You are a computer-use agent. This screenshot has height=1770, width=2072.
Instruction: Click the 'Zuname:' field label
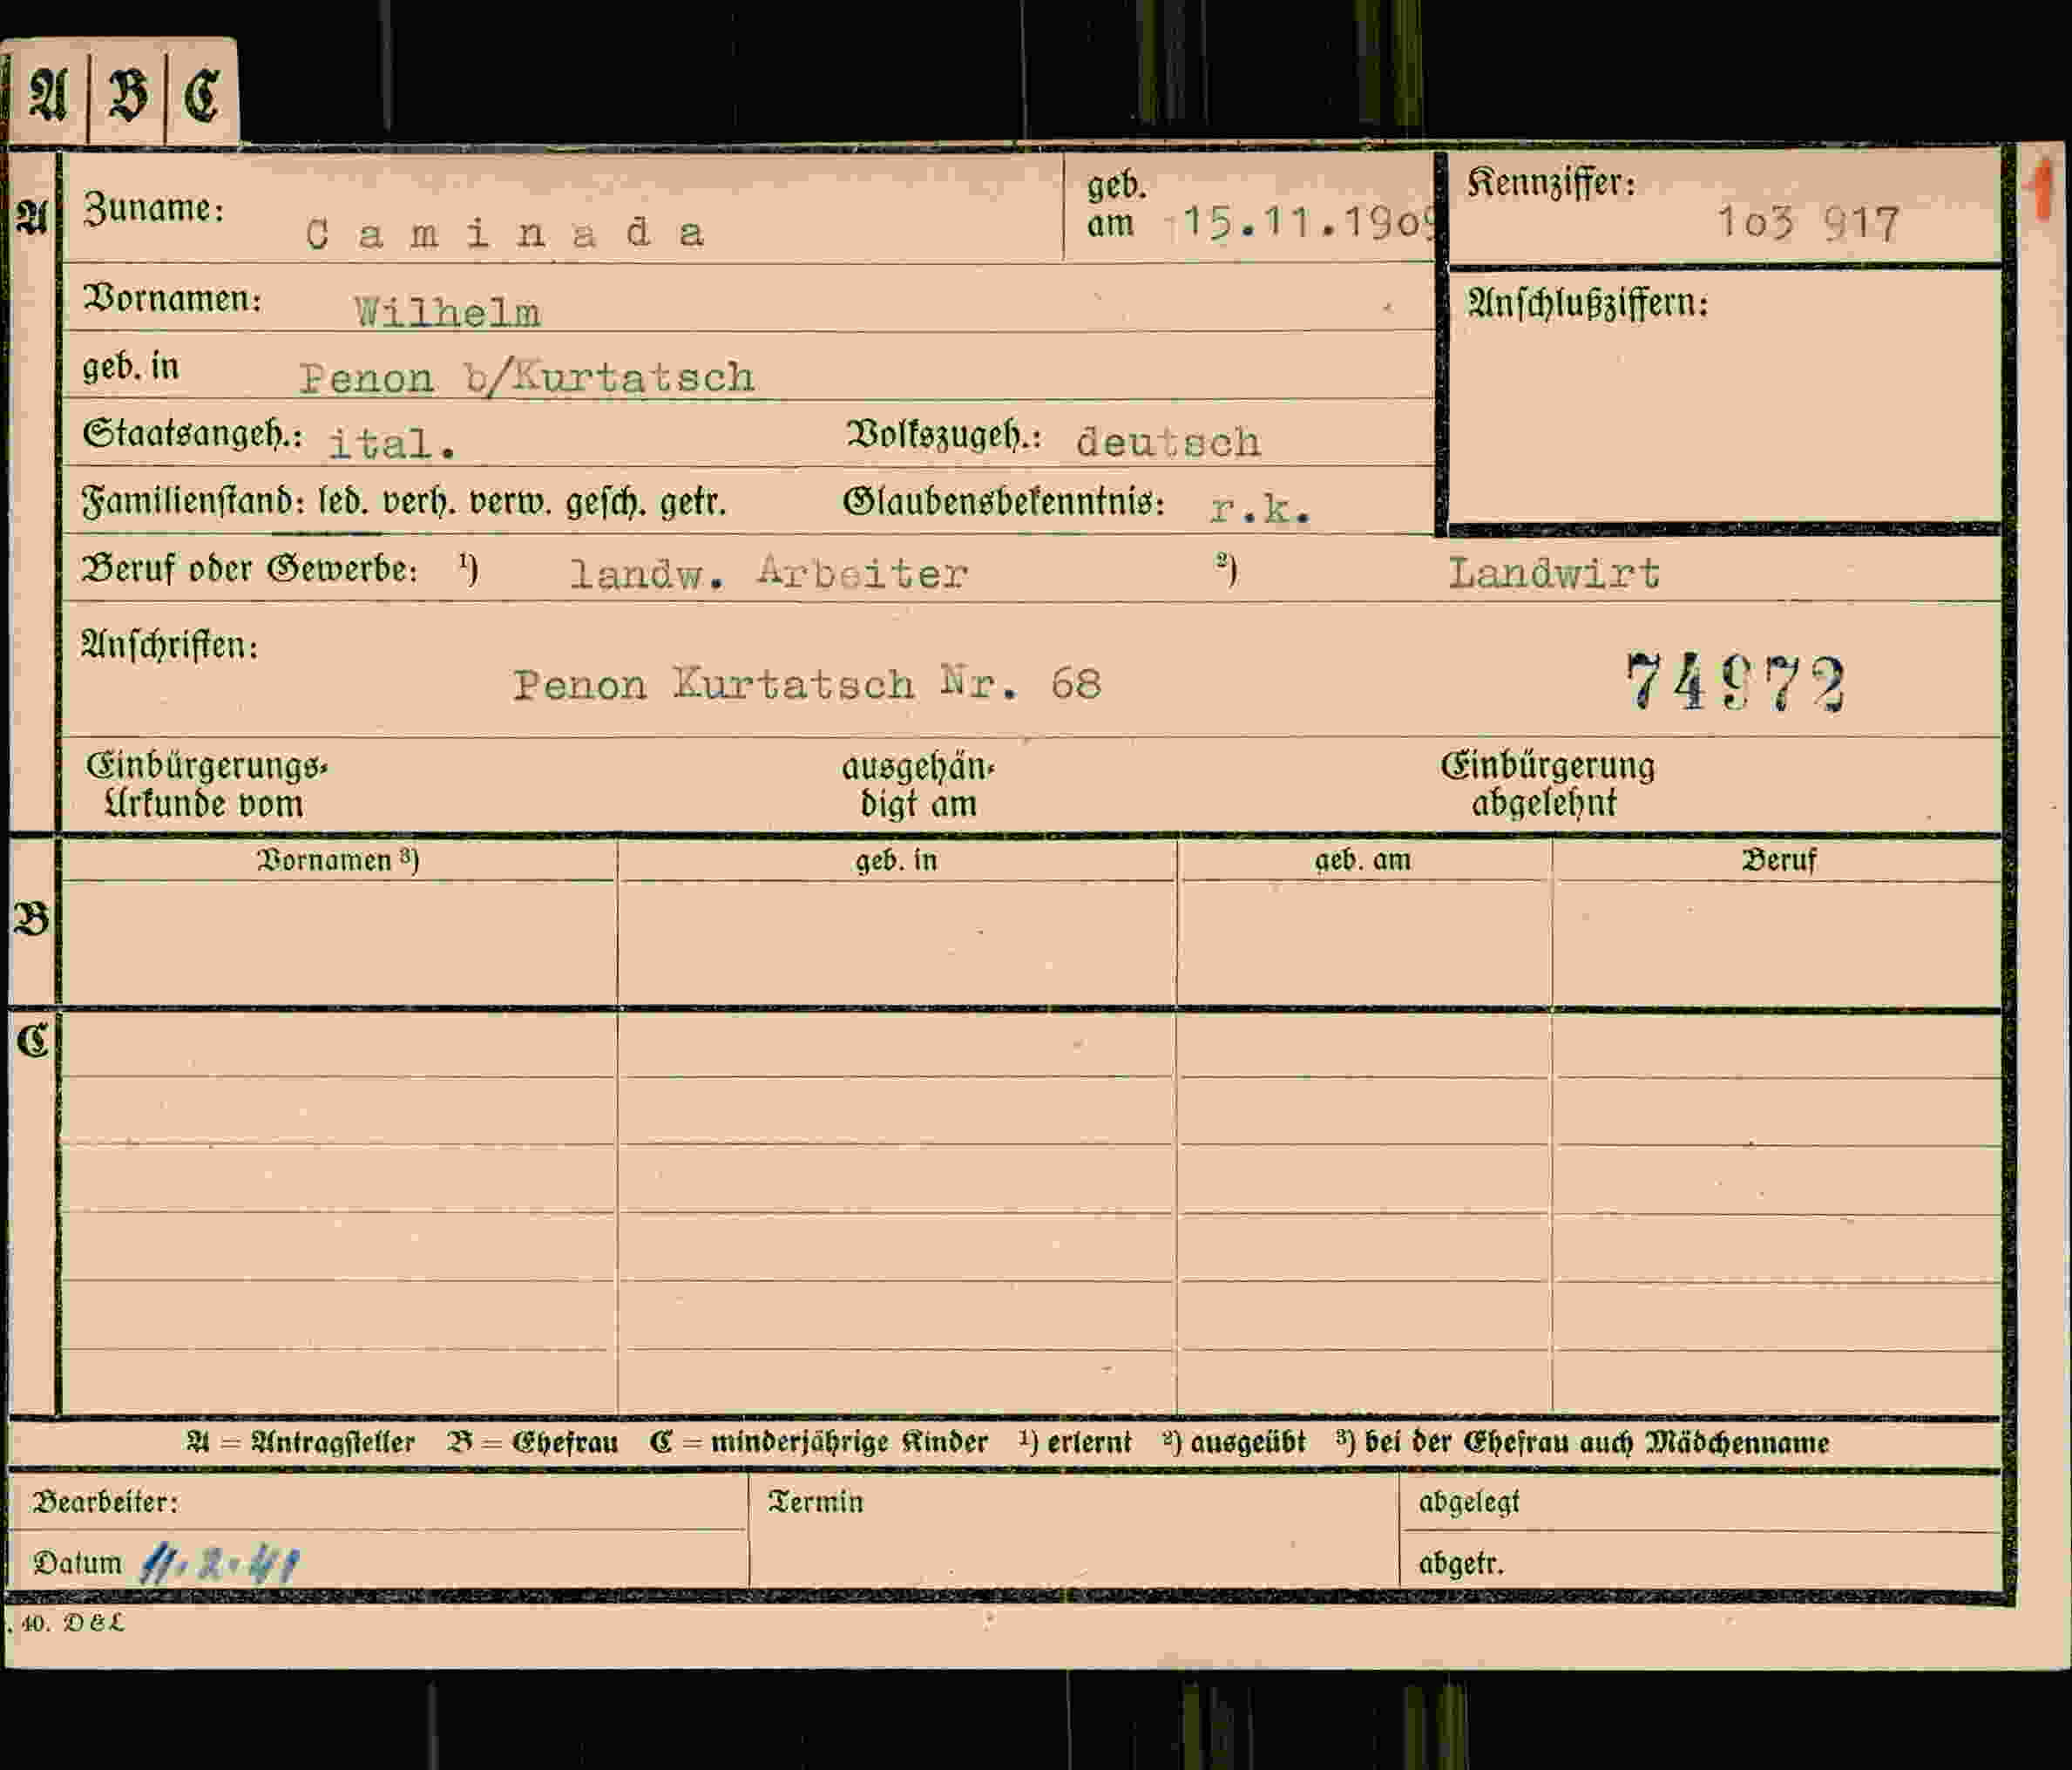point(154,208)
